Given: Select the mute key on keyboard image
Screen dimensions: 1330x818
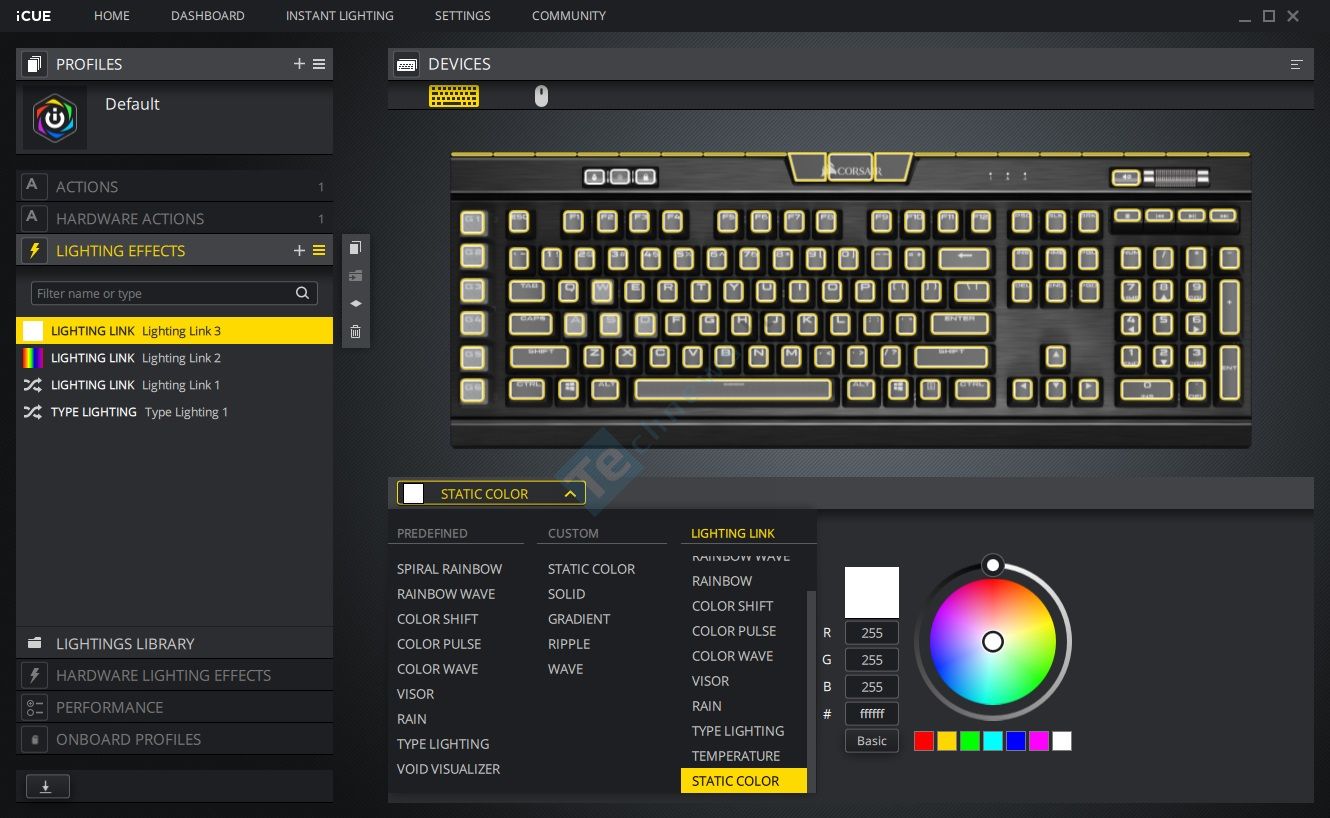Looking at the screenshot, I should coord(1126,178).
